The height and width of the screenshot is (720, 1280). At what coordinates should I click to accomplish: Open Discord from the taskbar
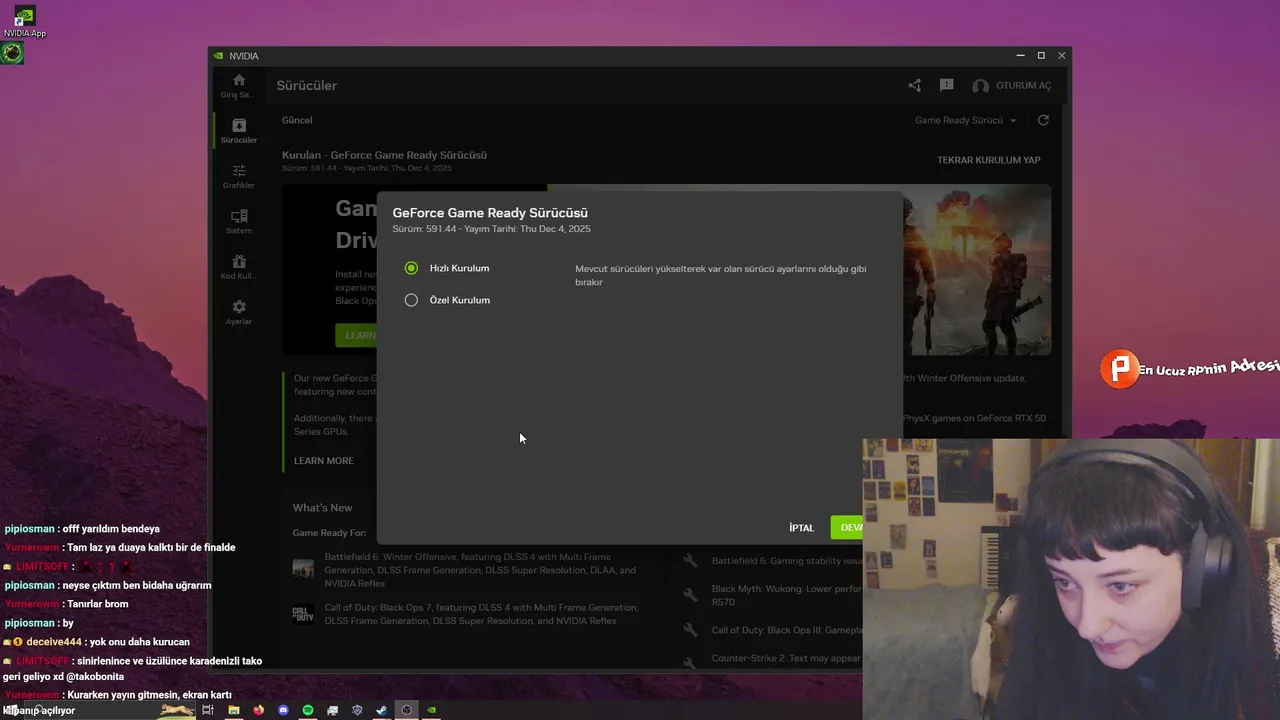(x=283, y=710)
